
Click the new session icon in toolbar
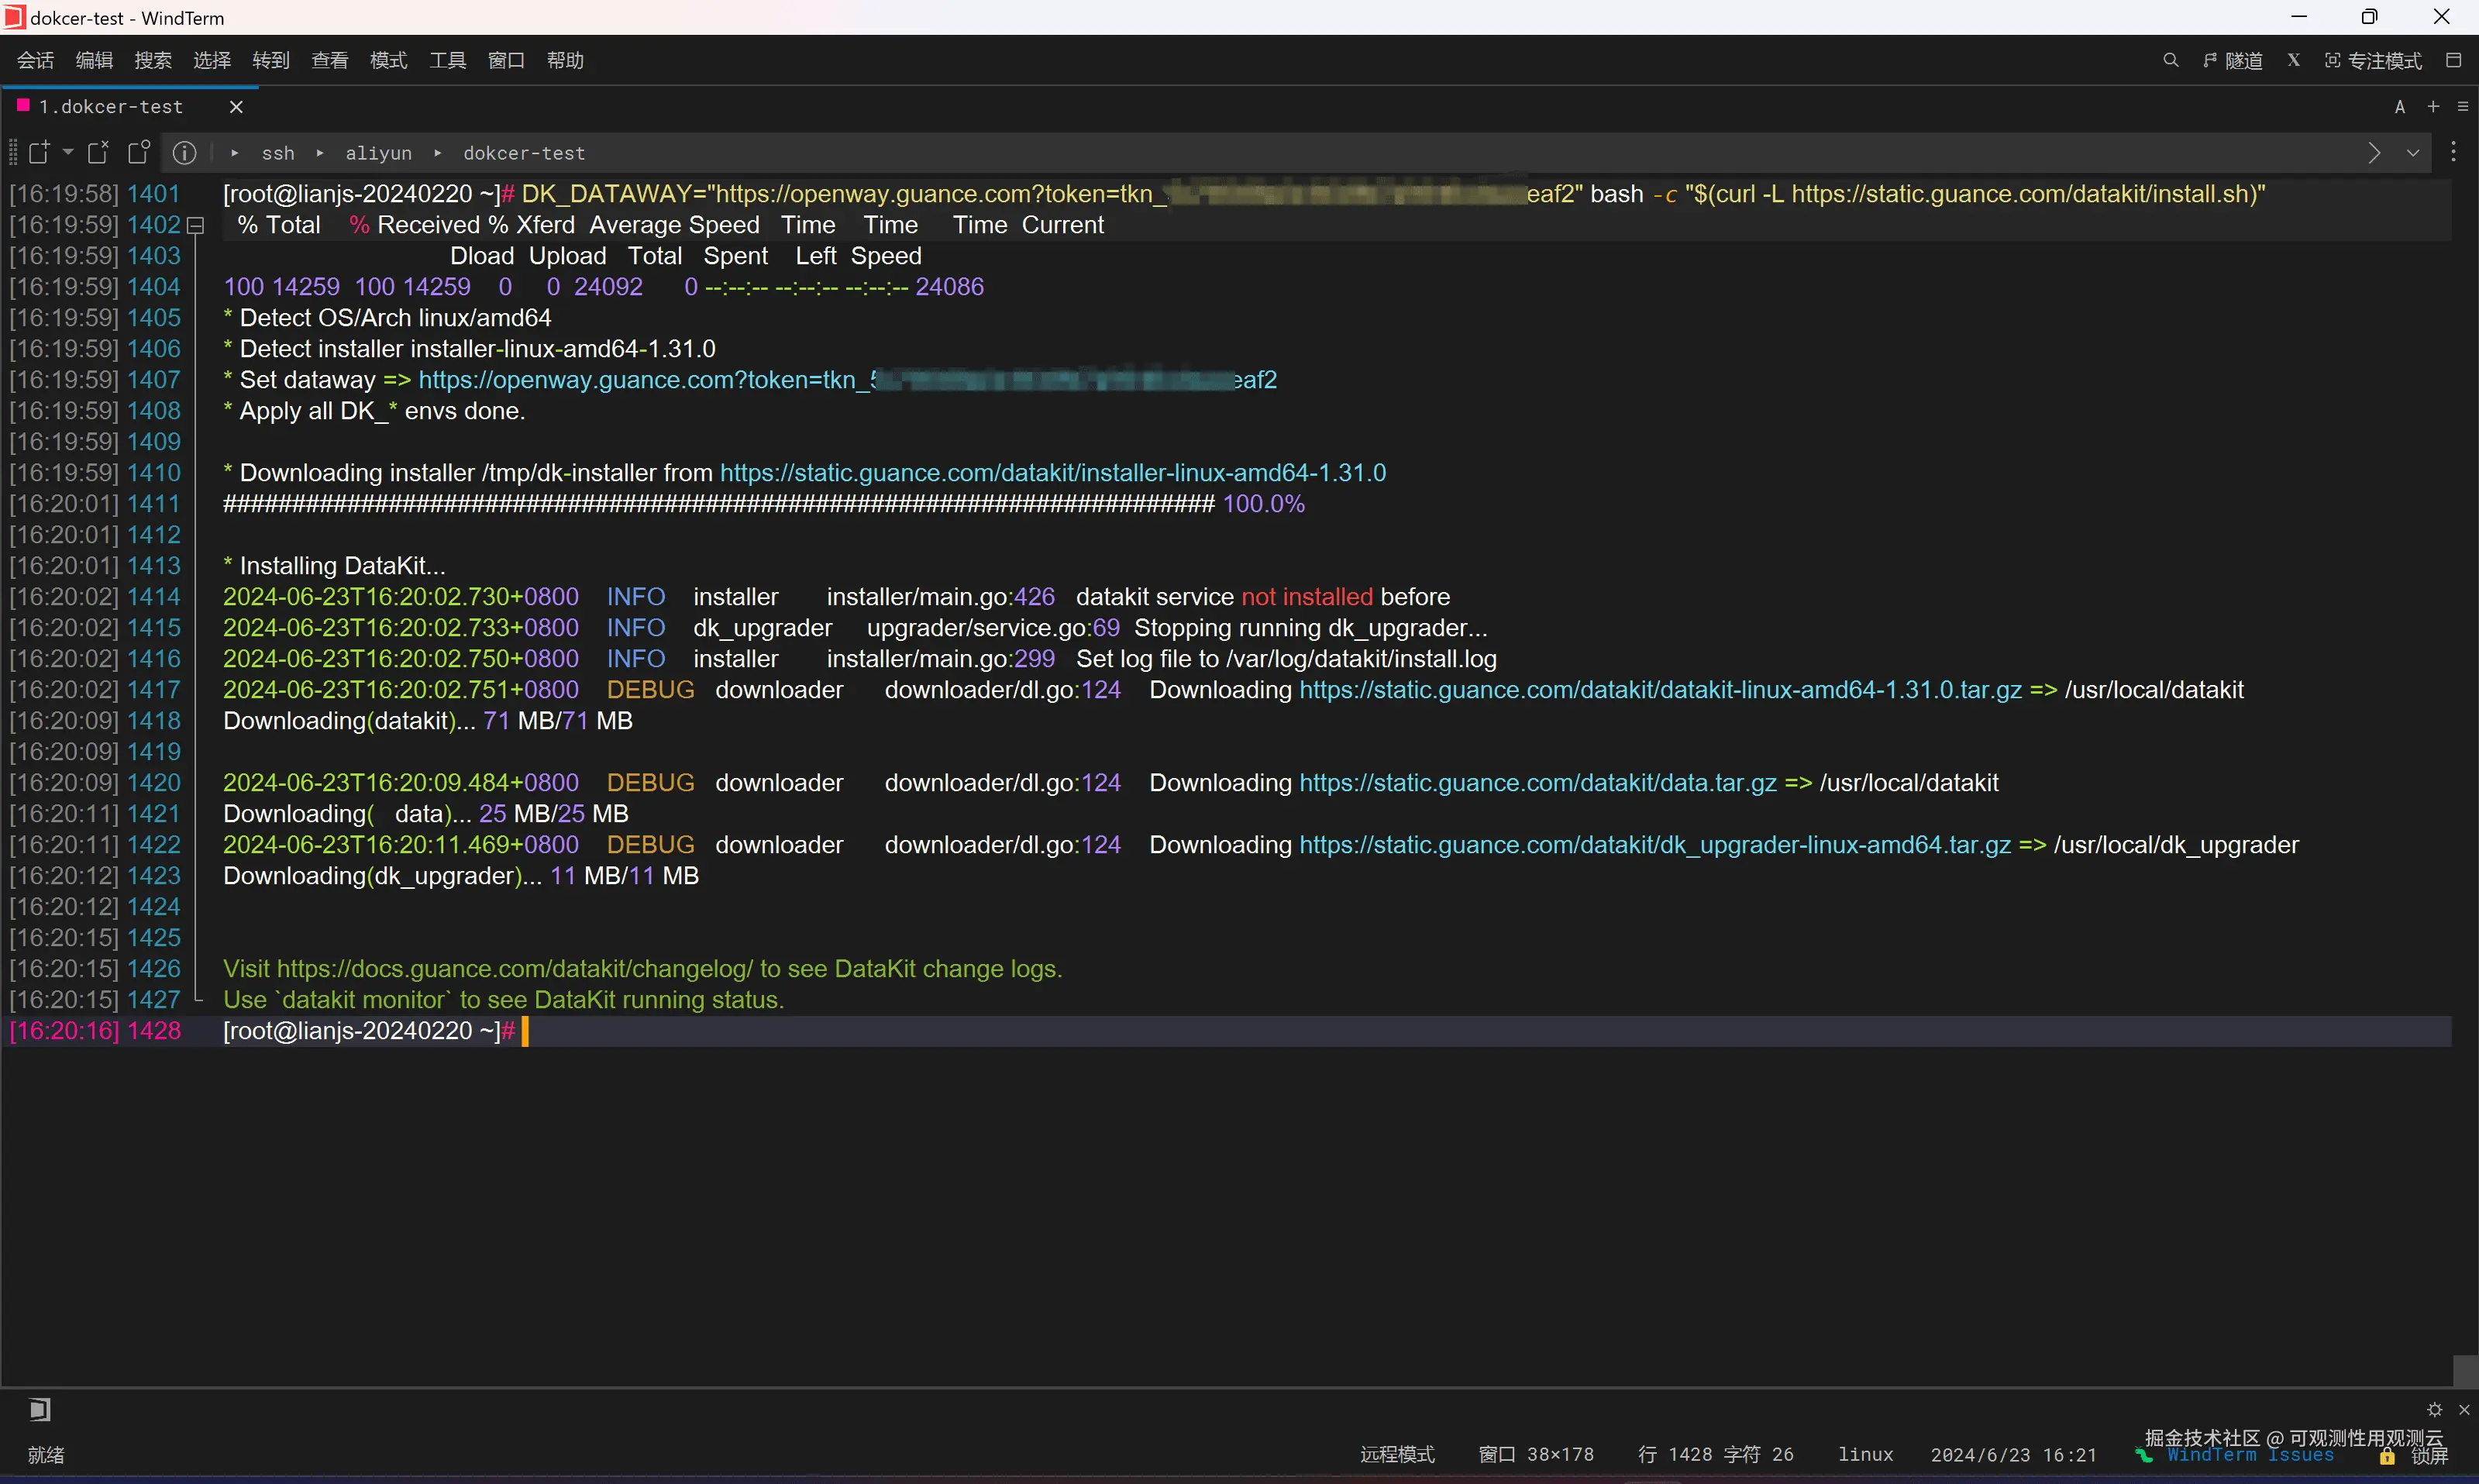pos(39,152)
